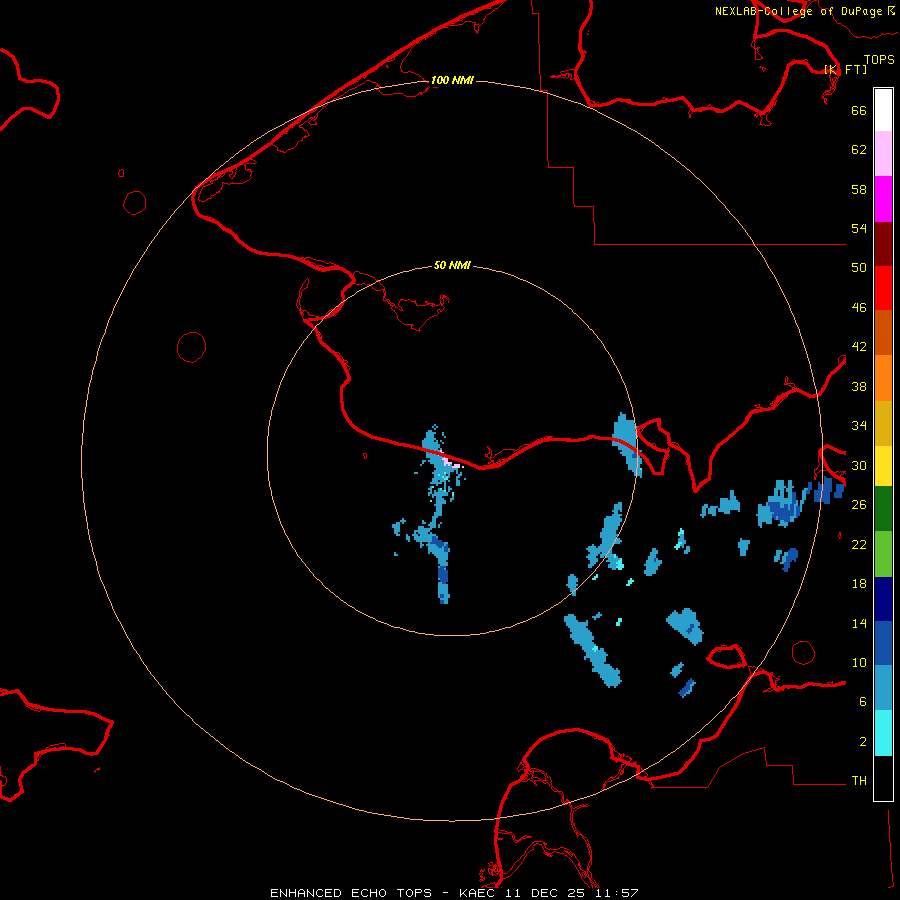Image resolution: width=900 pixels, height=900 pixels.
Task: Click the black TH swatch in legend
Action: tap(883, 778)
